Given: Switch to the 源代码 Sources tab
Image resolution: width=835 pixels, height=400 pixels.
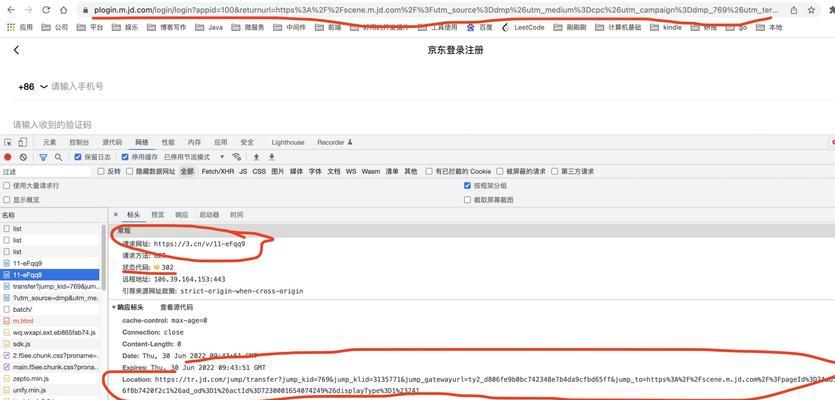Looking at the screenshot, I should (112, 142).
